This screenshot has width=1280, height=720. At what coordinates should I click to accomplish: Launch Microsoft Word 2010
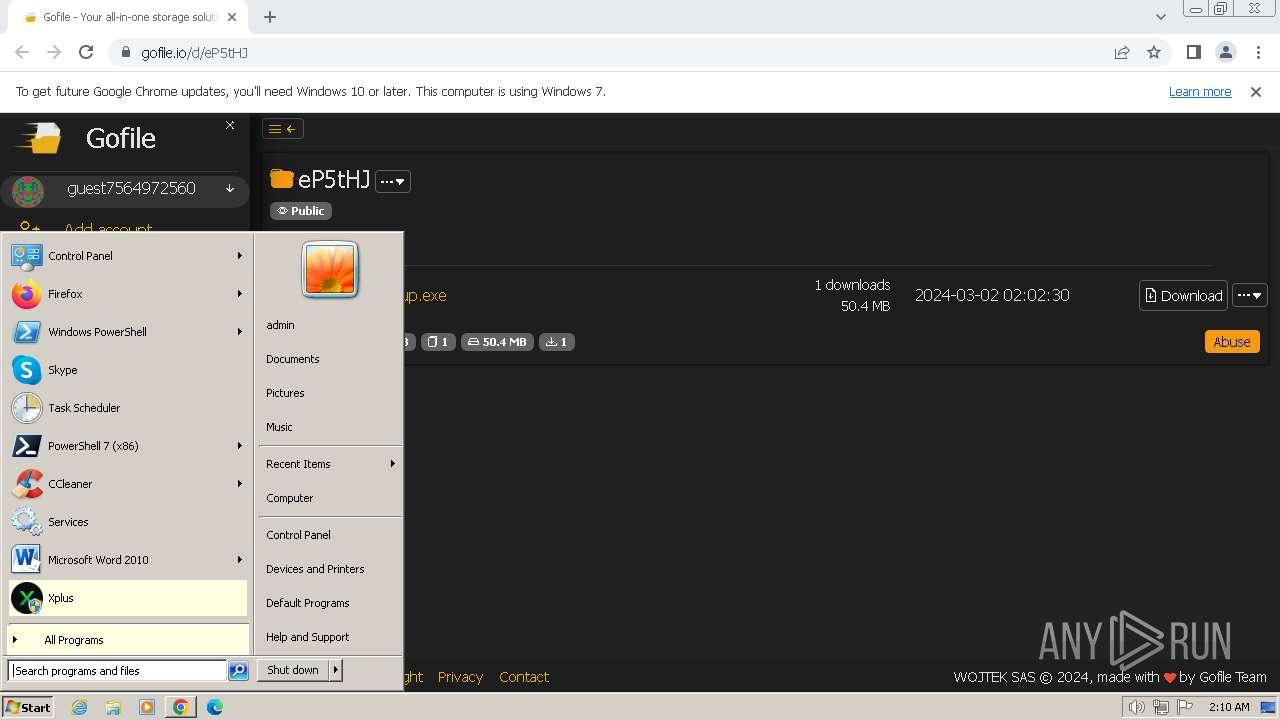(127, 560)
